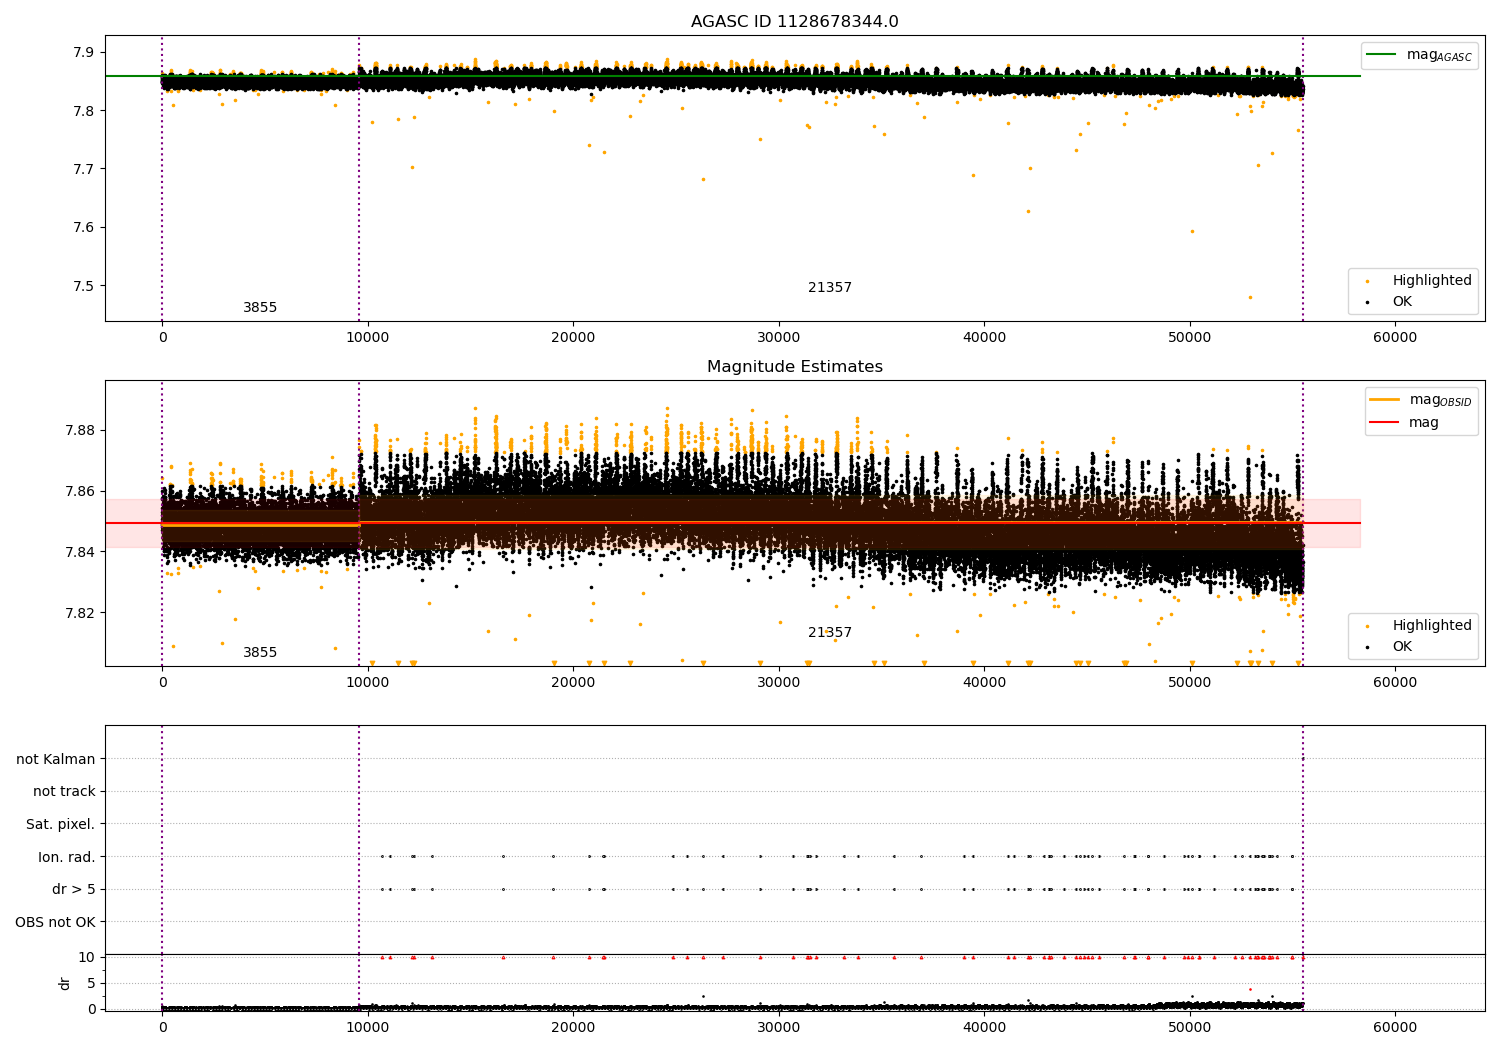Click the 21357 annotation in Magnitude Estimates plot
The image size is (1500, 1050).
click(x=830, y=633)
